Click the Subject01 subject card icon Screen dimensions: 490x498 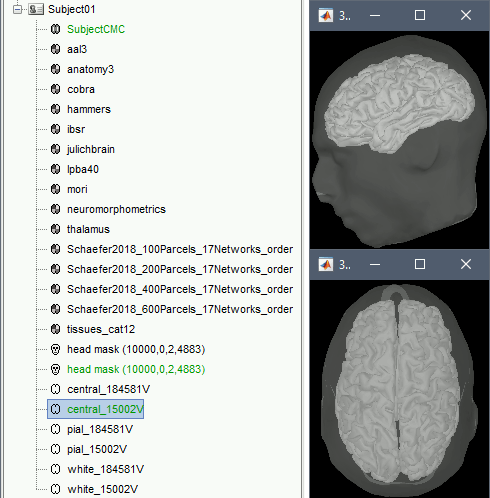[x=36, y=9]
